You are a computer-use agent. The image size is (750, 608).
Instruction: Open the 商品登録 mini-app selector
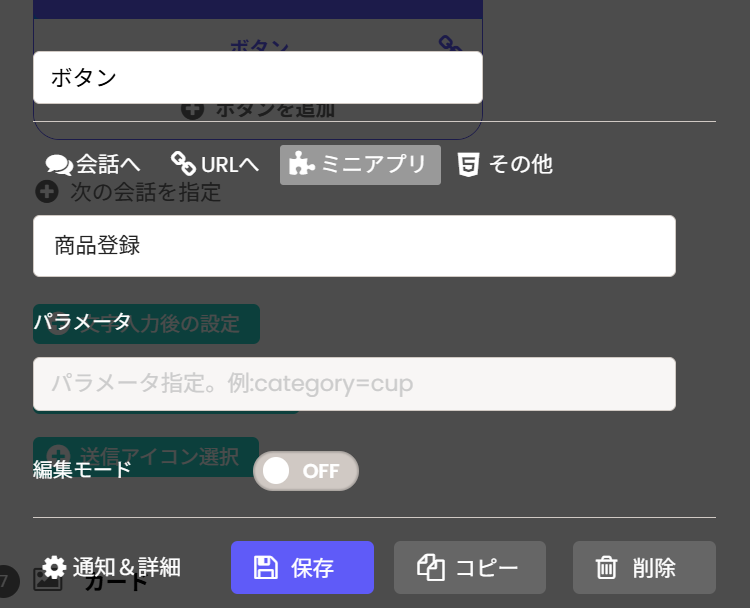click(354, 246)
